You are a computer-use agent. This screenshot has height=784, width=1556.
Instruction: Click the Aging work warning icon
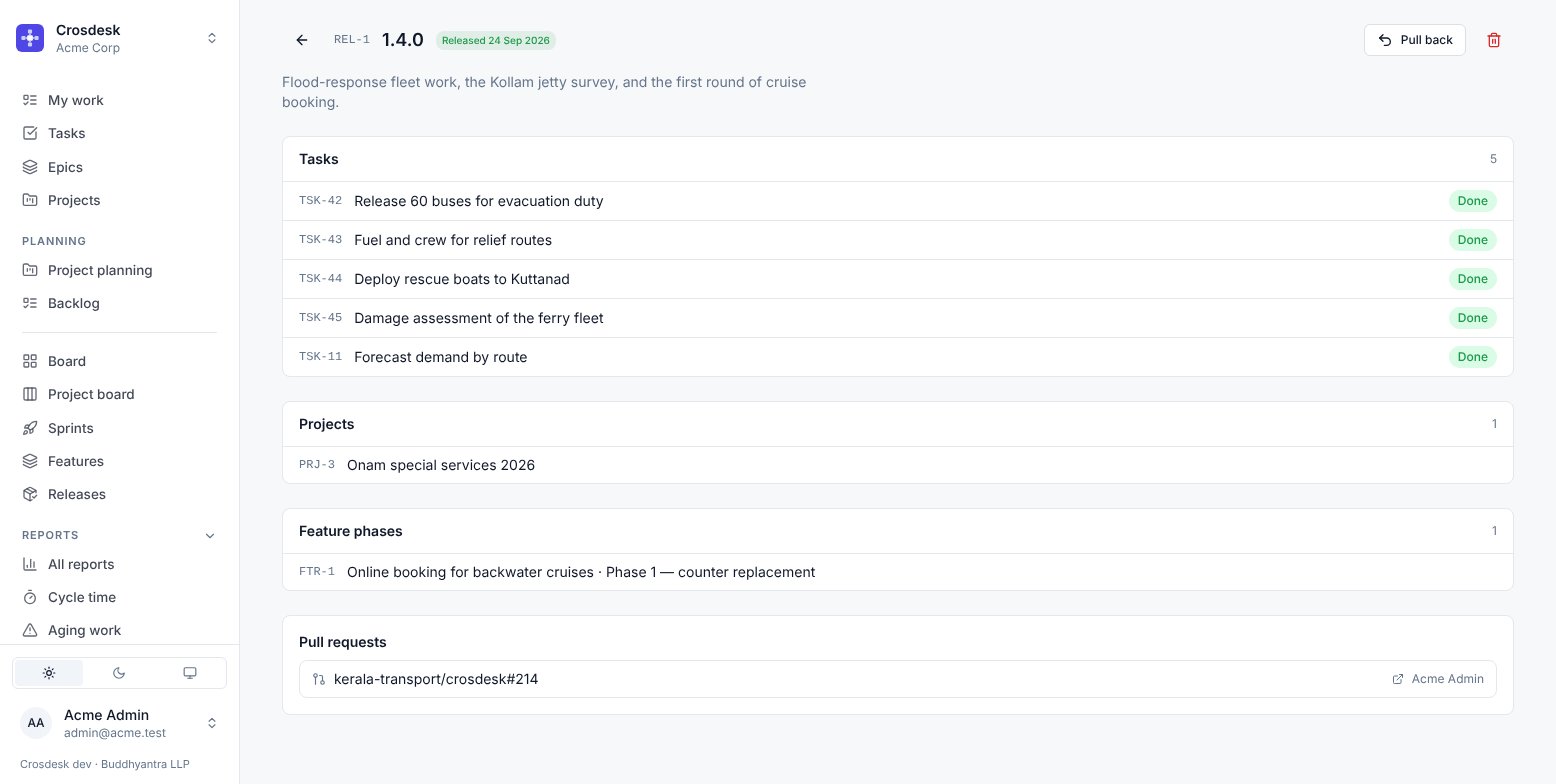coord(30,630)
